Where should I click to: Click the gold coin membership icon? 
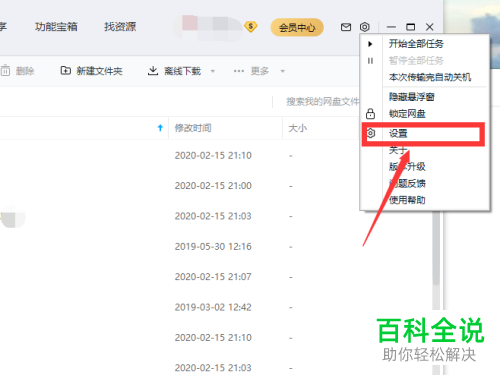(x=251, y=27)
